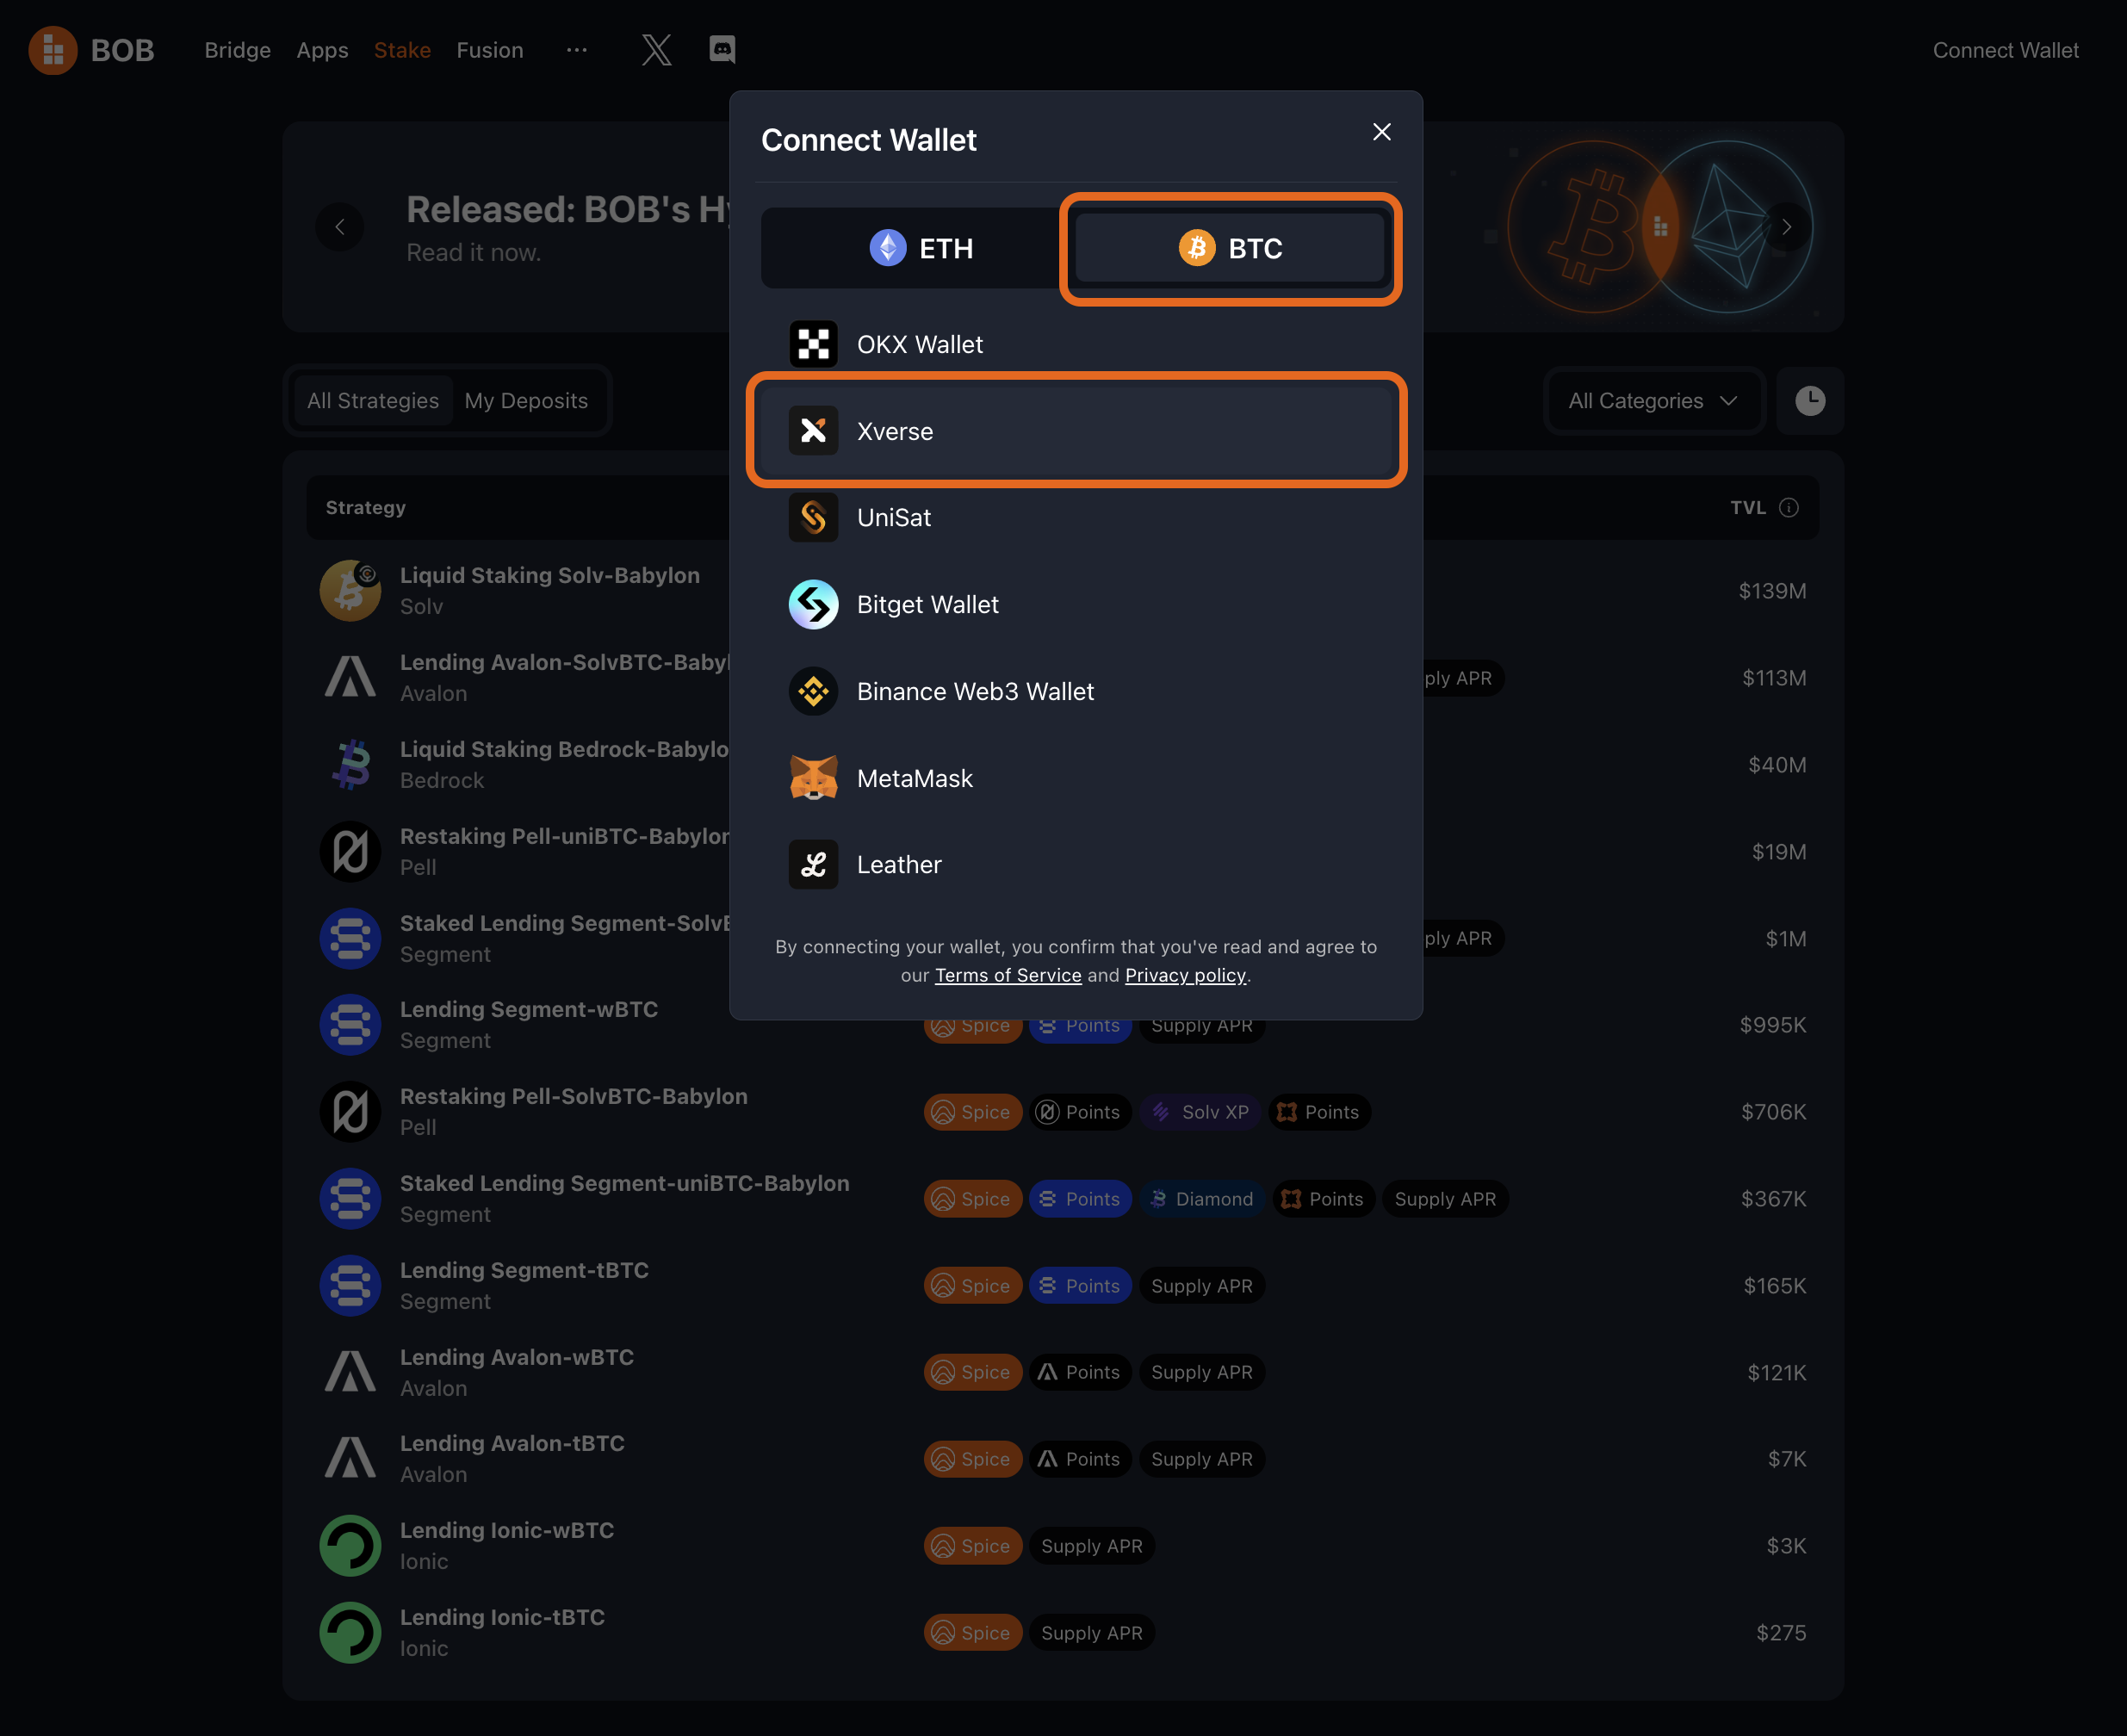The height and width of the screenshot is (1736, 2127).
Task: Select the BTC network toggle
Action: coord(1230,248)
